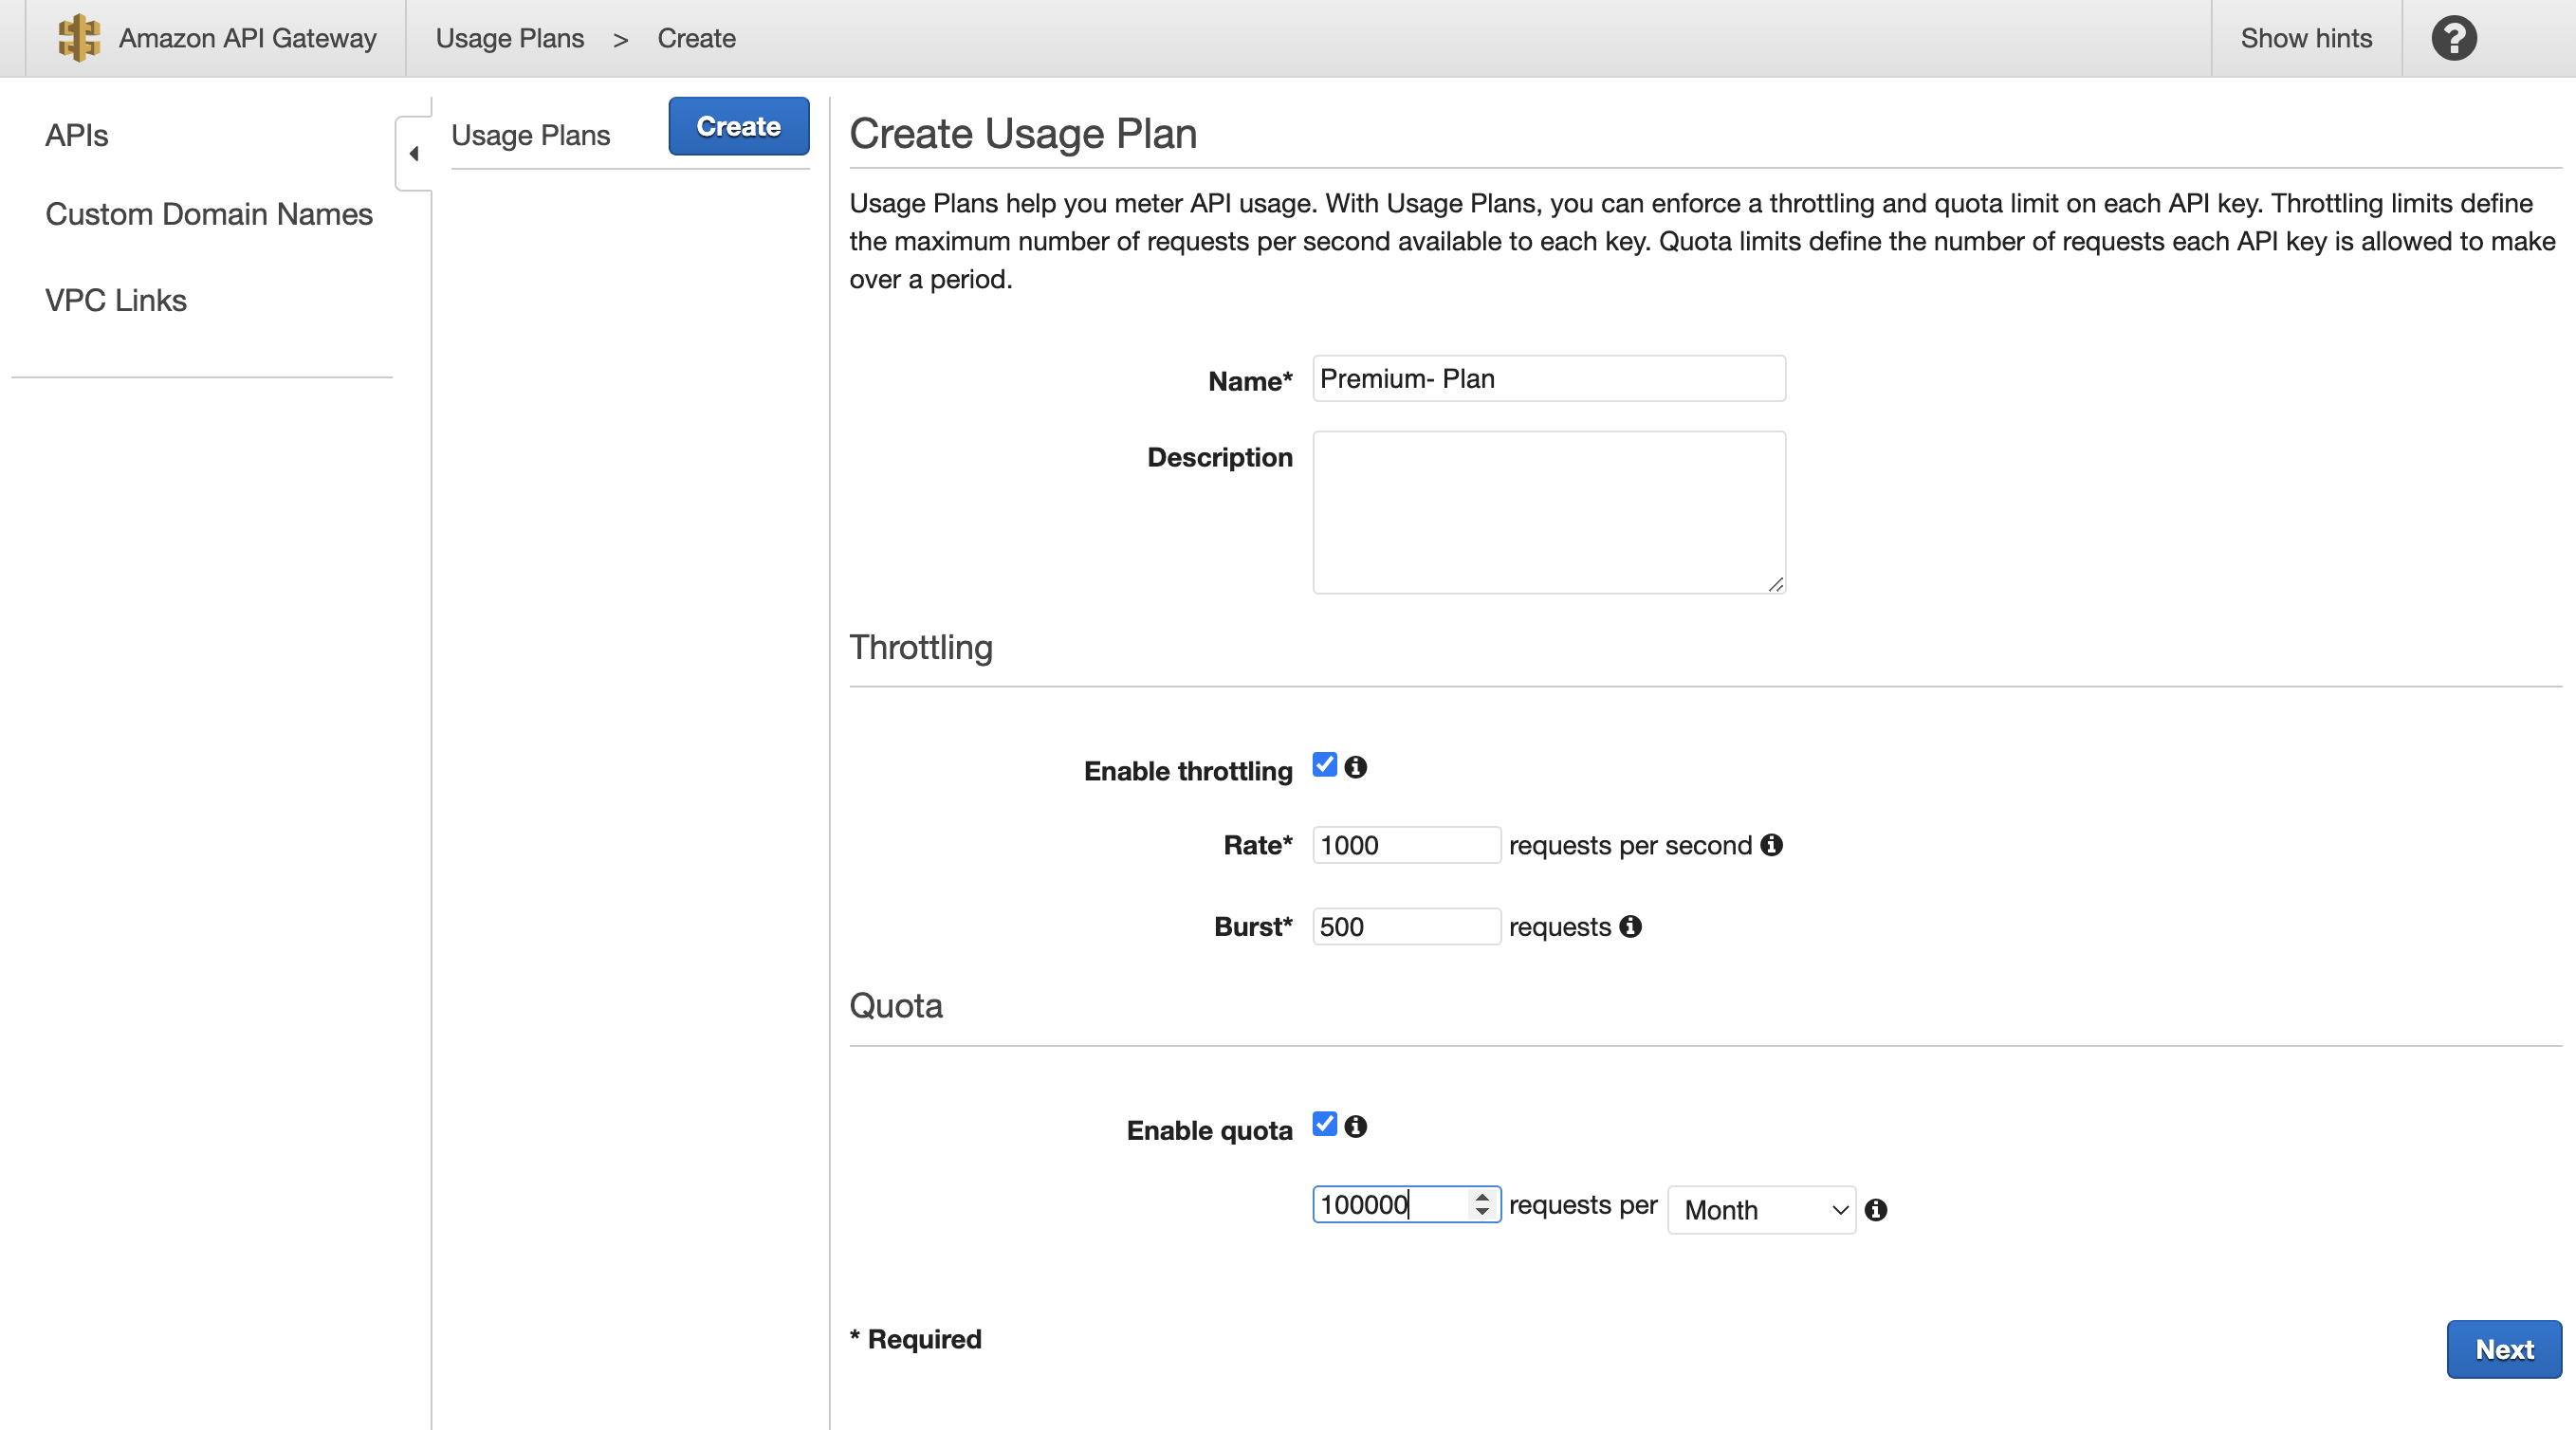Click inside the Description textarea
This screenshot has width=2576, height=1430.
coord(1548,511)
